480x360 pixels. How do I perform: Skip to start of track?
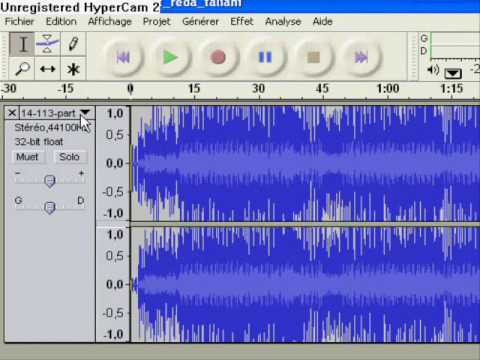(x=123, y=57)
